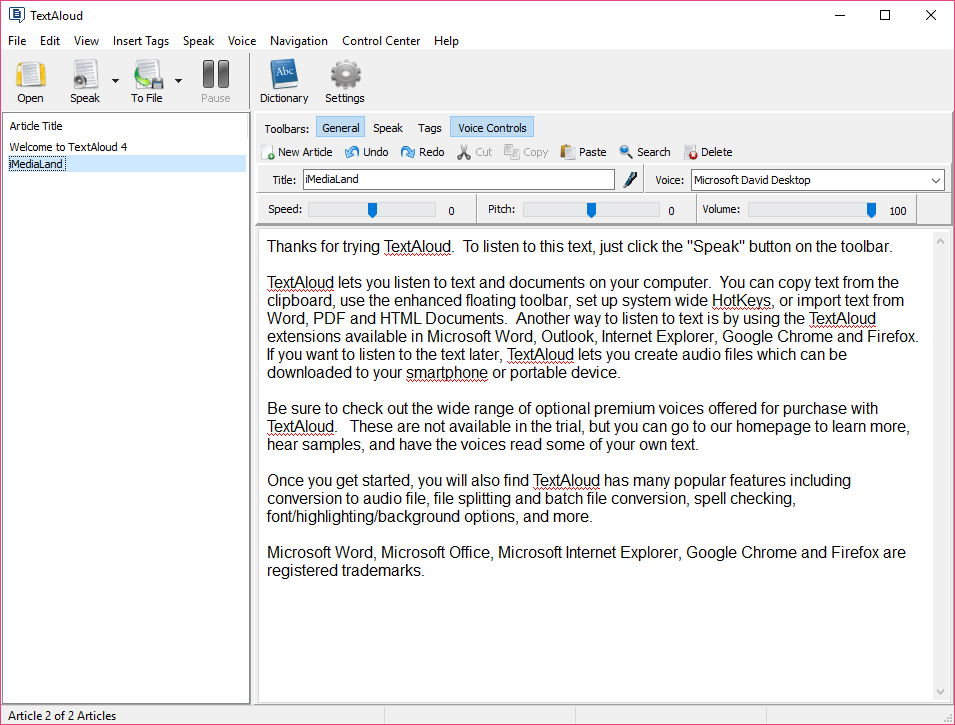Open the Speak menu
This screenshot has width=955, height=725.
point(199,41)
